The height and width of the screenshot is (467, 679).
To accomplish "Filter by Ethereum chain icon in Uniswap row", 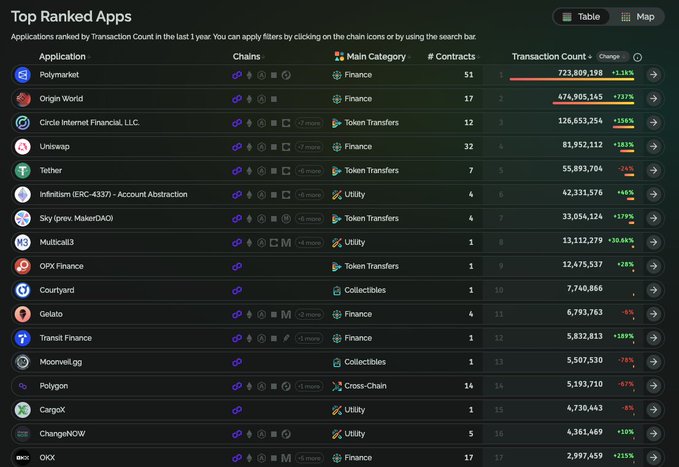I will click(x=249, y=147).
